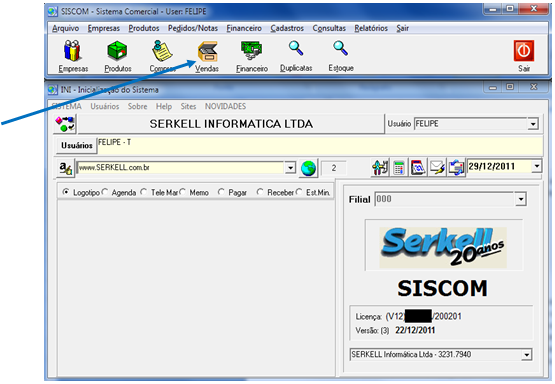Open the Produtos toolbar icon

(117, 50)
